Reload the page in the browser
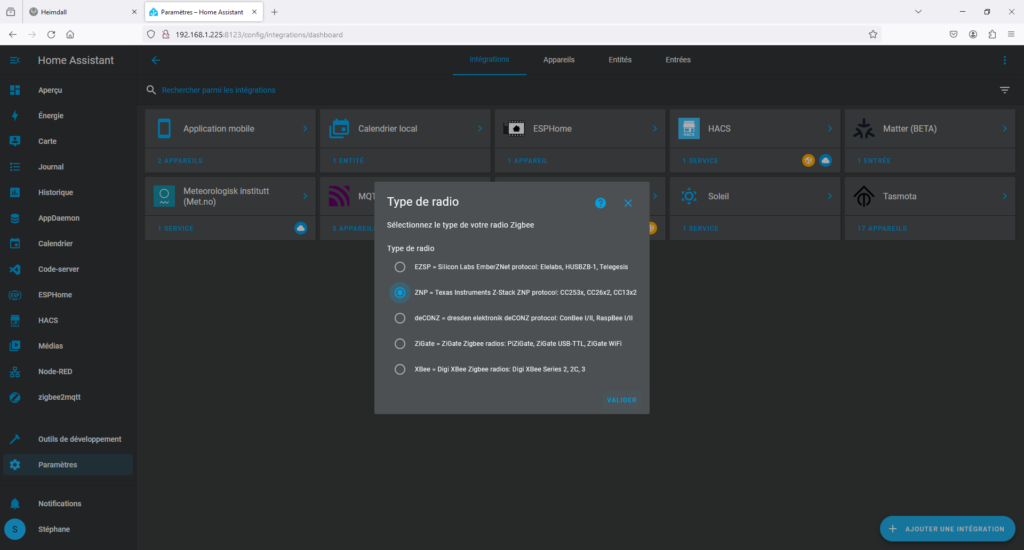This screenshot has width=1024, height=550. pyautogui.click(x=51, y=35)
